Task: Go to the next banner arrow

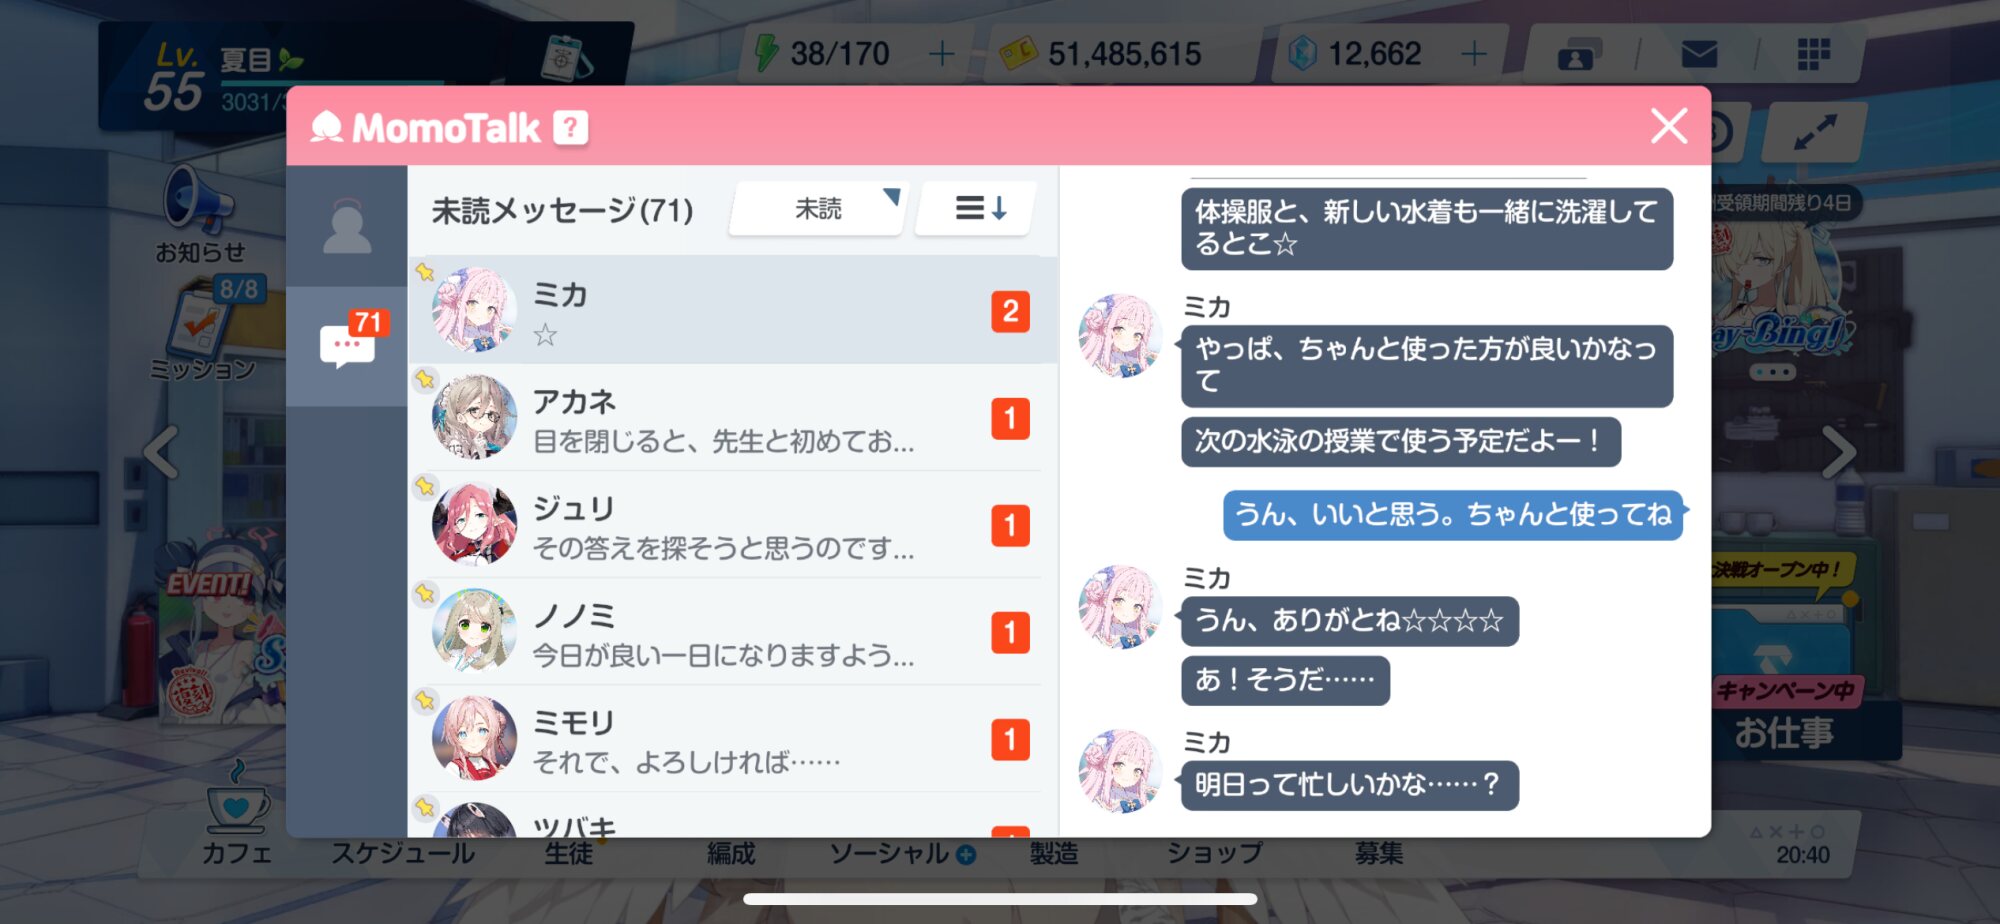Action: coord(1838,452)
